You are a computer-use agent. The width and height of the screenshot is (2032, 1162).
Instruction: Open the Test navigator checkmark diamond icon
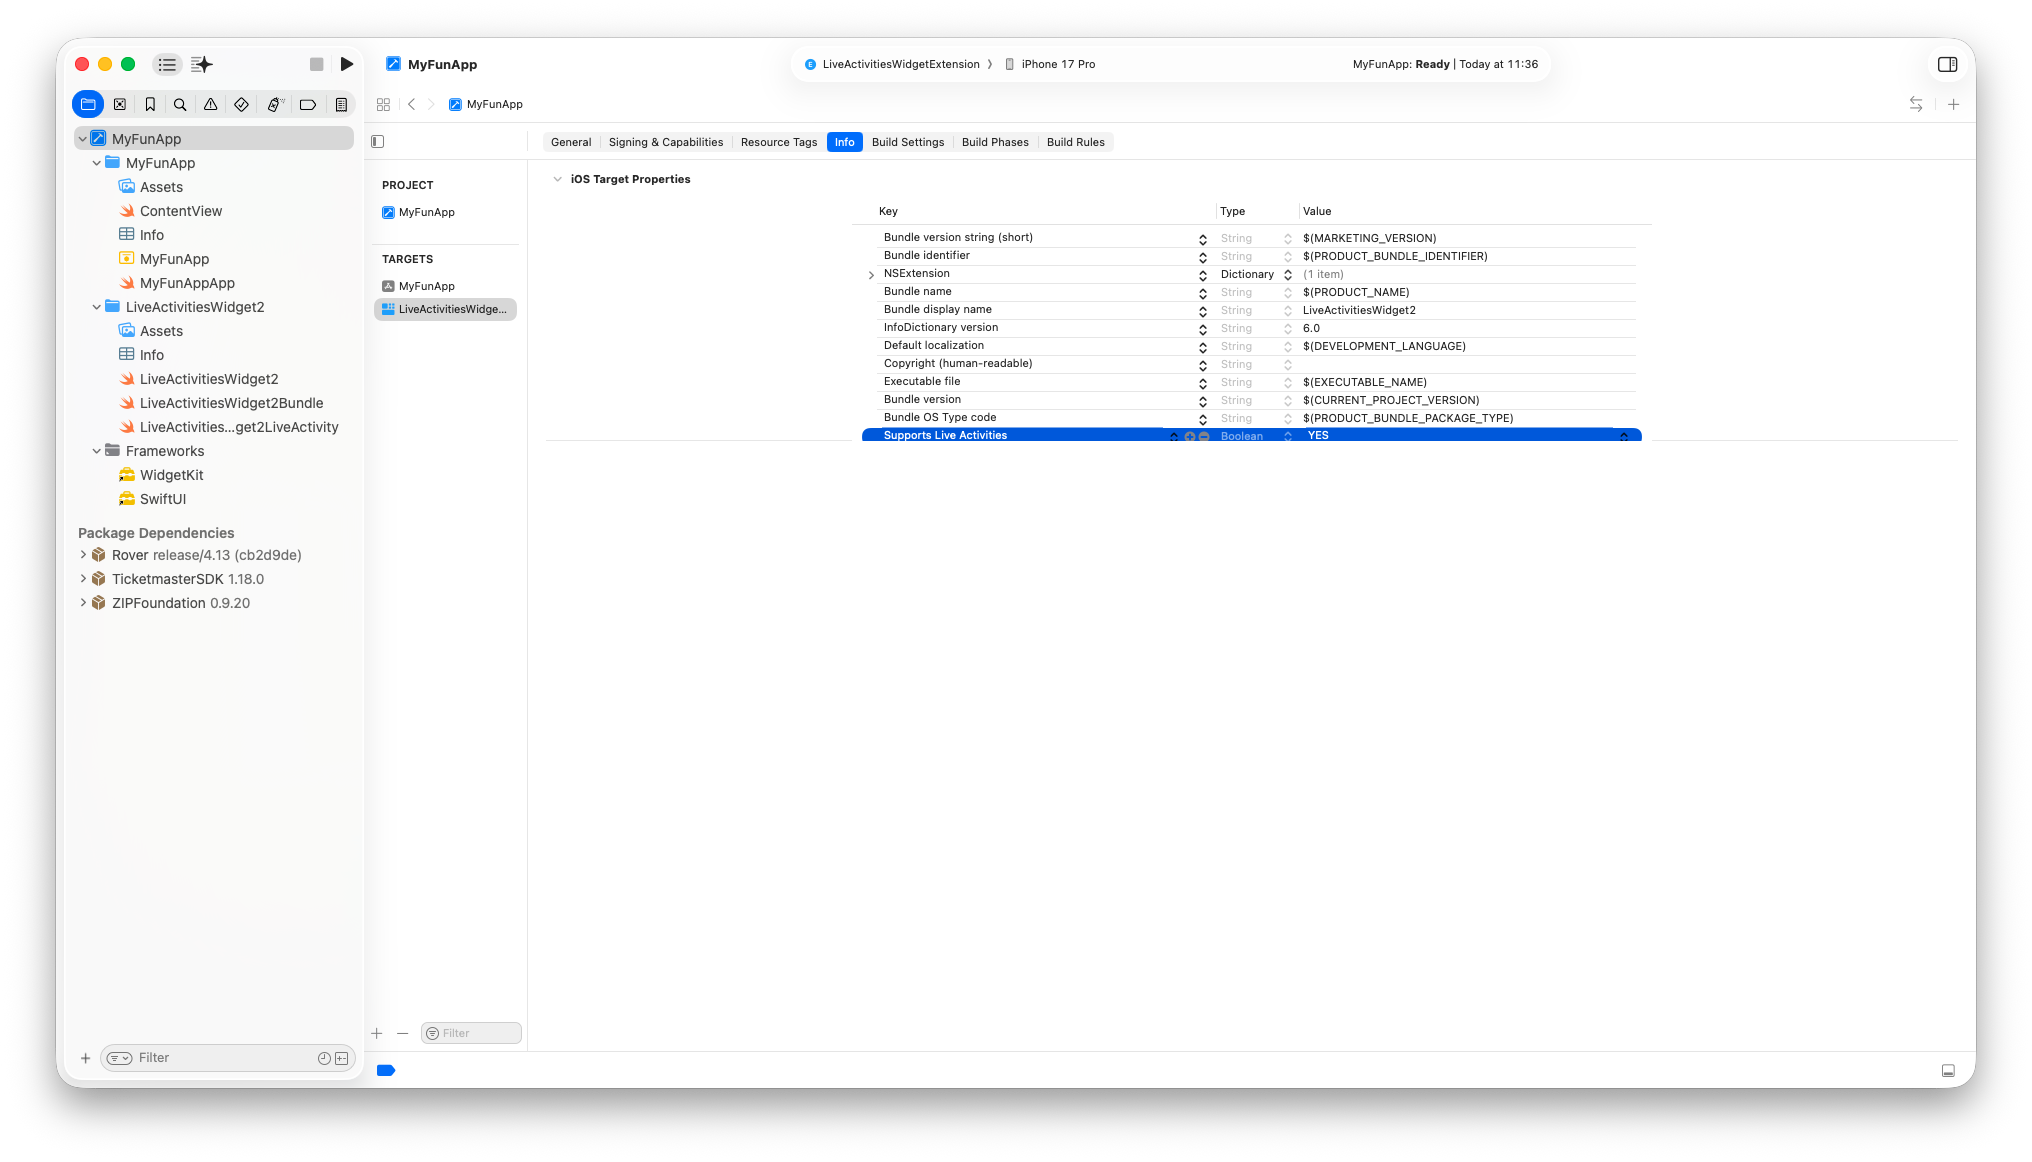coord(240,104)
